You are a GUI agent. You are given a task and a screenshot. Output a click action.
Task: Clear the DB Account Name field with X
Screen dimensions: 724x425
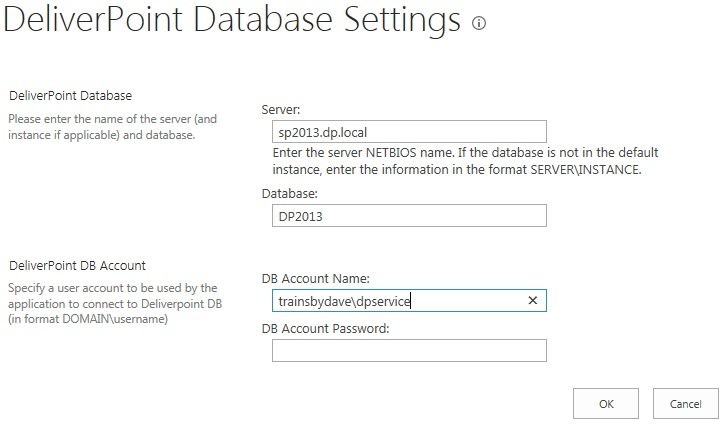pos(532,300)
